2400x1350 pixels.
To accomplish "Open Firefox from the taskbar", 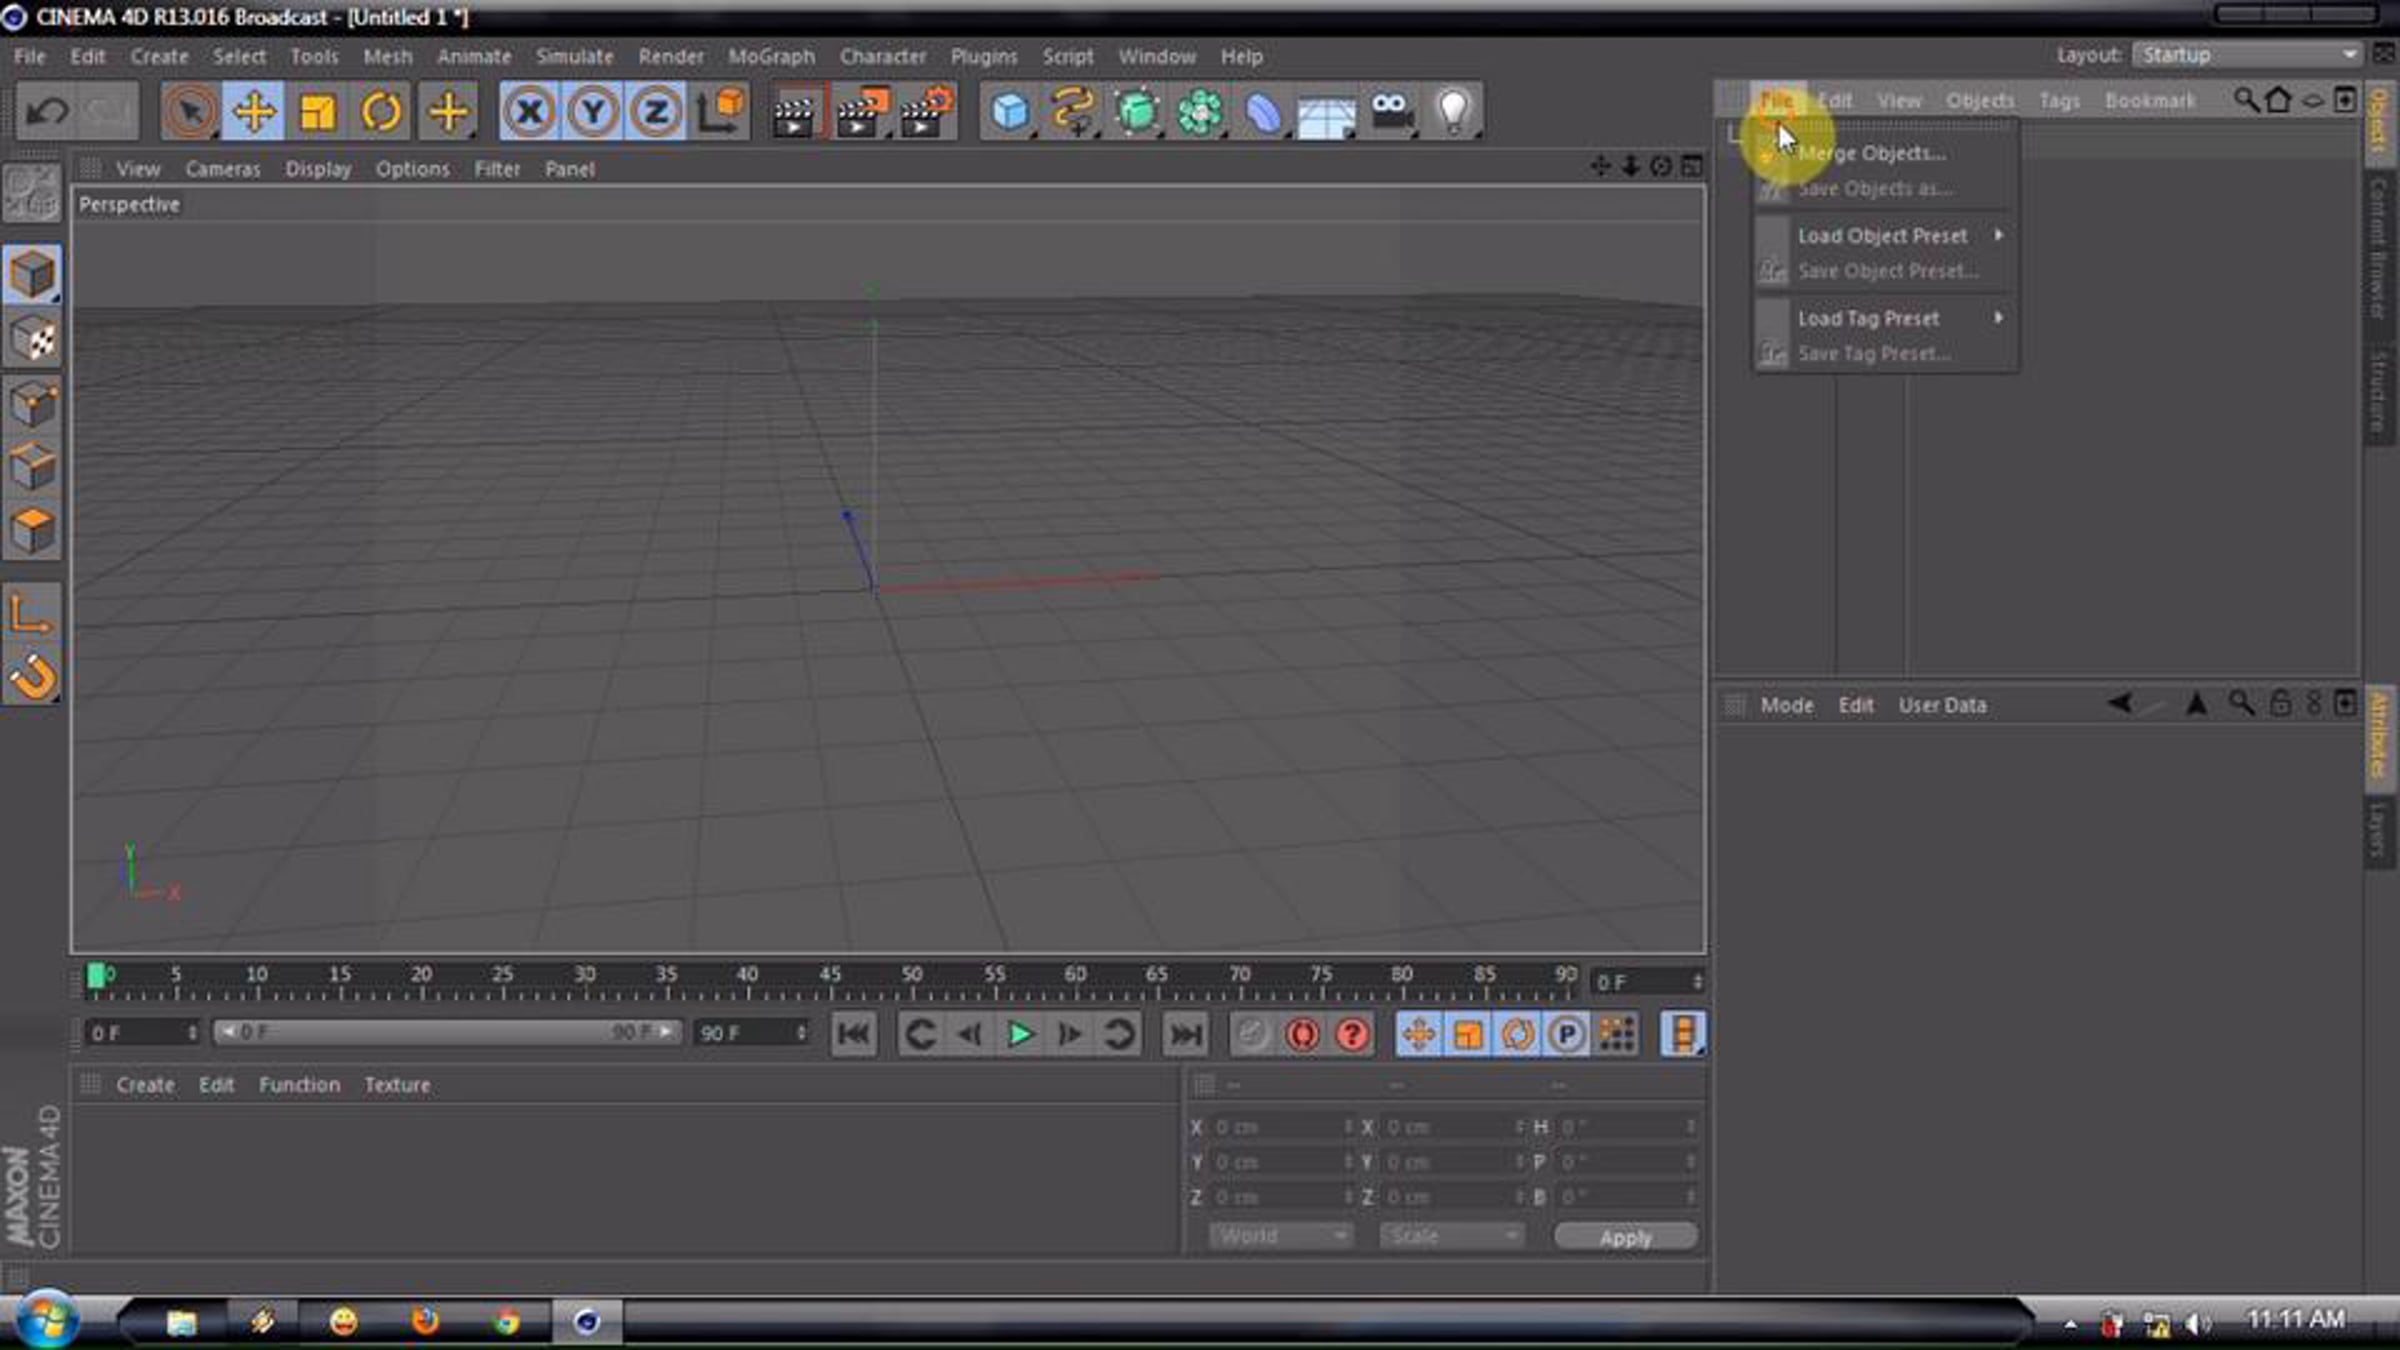I will tap(425, 1322).
